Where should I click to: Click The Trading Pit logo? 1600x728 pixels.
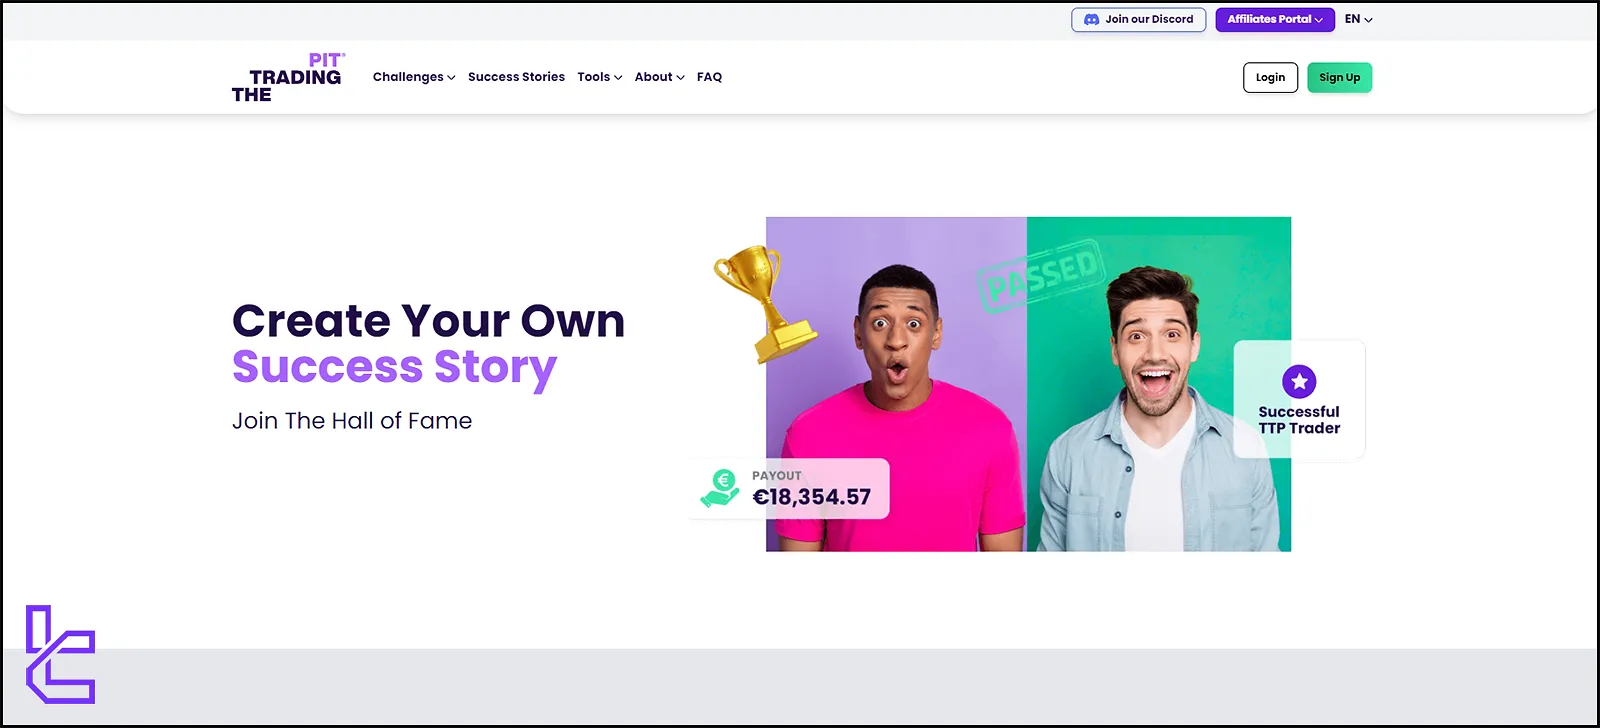pyautogui.click(x=288, y=77)
